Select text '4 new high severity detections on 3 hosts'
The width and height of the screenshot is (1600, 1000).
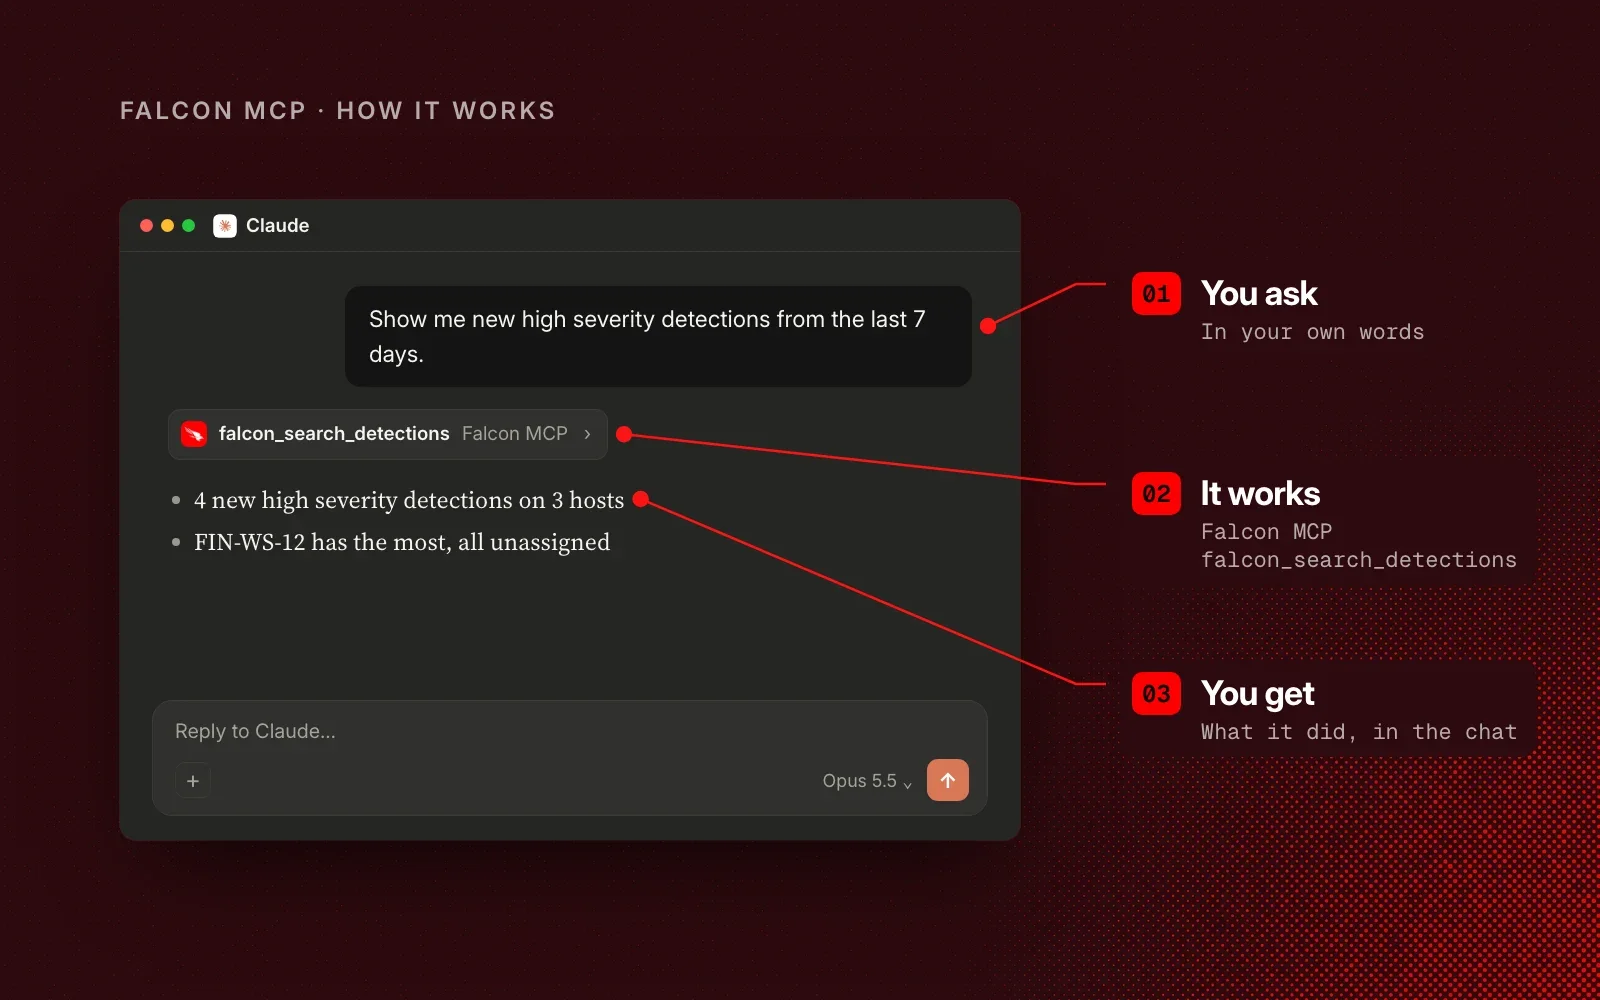(409, 500)
